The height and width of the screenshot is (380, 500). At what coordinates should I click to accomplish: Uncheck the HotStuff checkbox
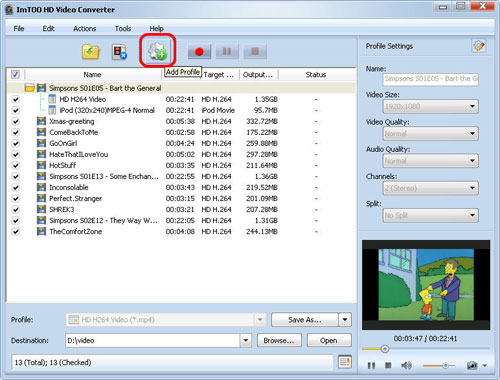tap(16, 165)
